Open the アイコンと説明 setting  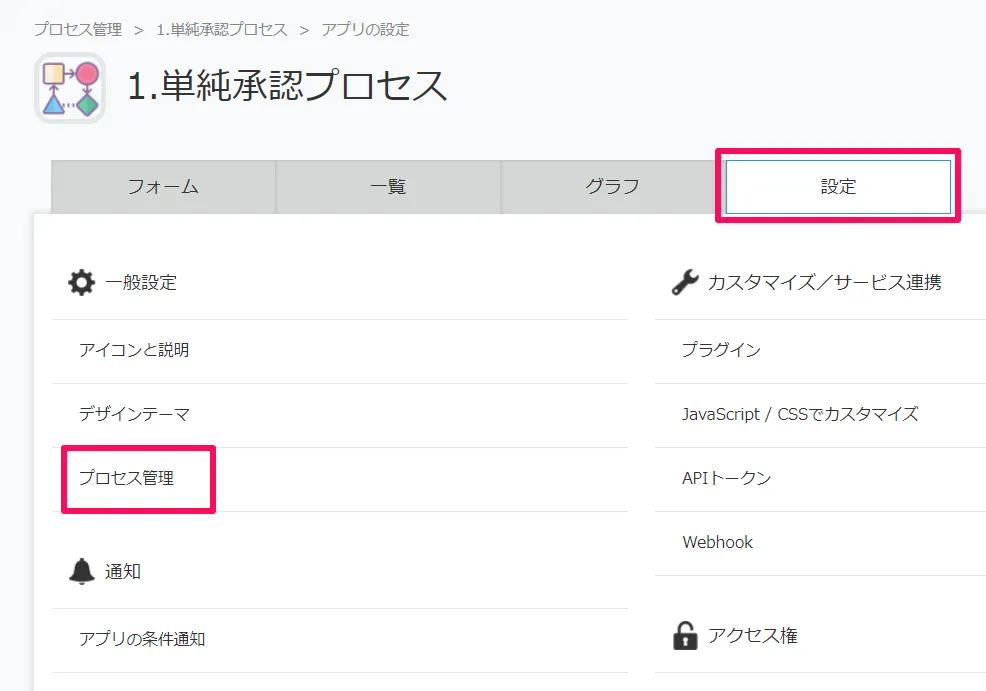(134, 350)
